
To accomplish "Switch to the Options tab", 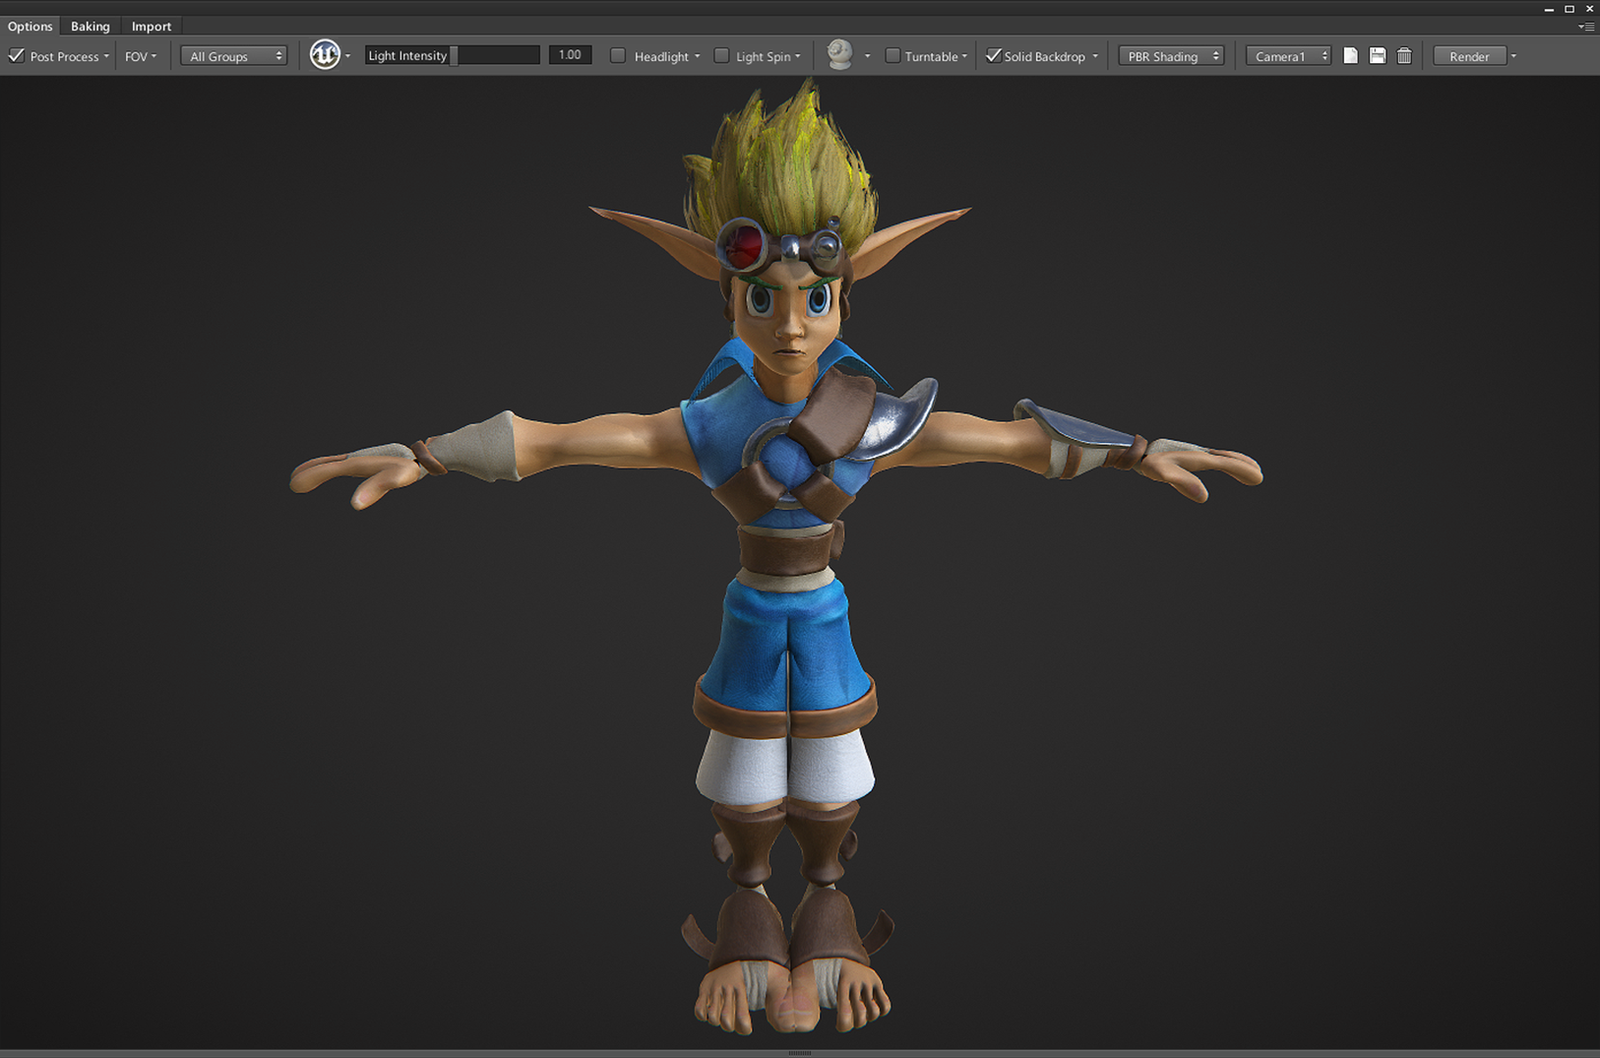I will click(30, 26).
